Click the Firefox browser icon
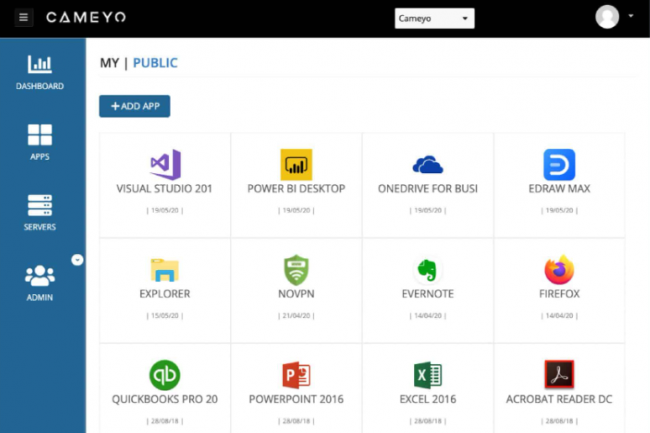650x433 pixels. tap(559, 270)
